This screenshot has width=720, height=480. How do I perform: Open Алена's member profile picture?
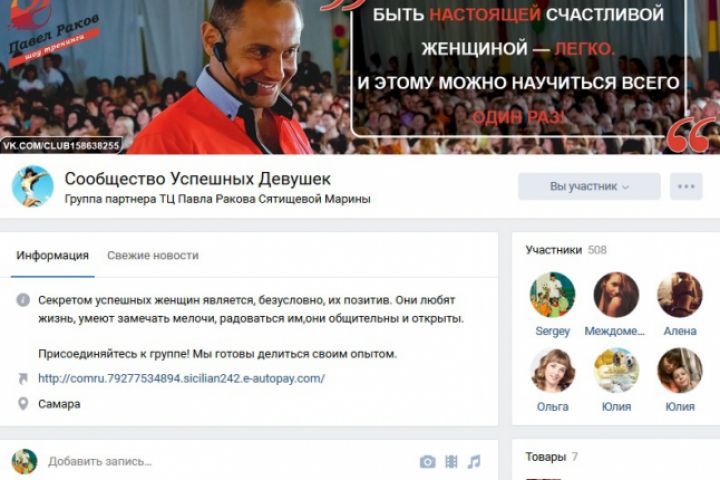coord(680,295)
